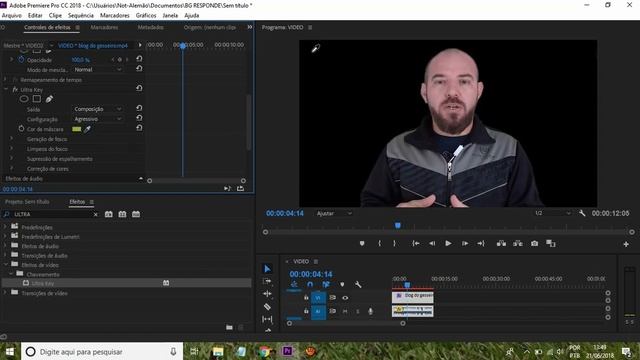640x360 pixels.
Task: Select the Ultra Key ellipse mask tool
Action: click(24, 99)
